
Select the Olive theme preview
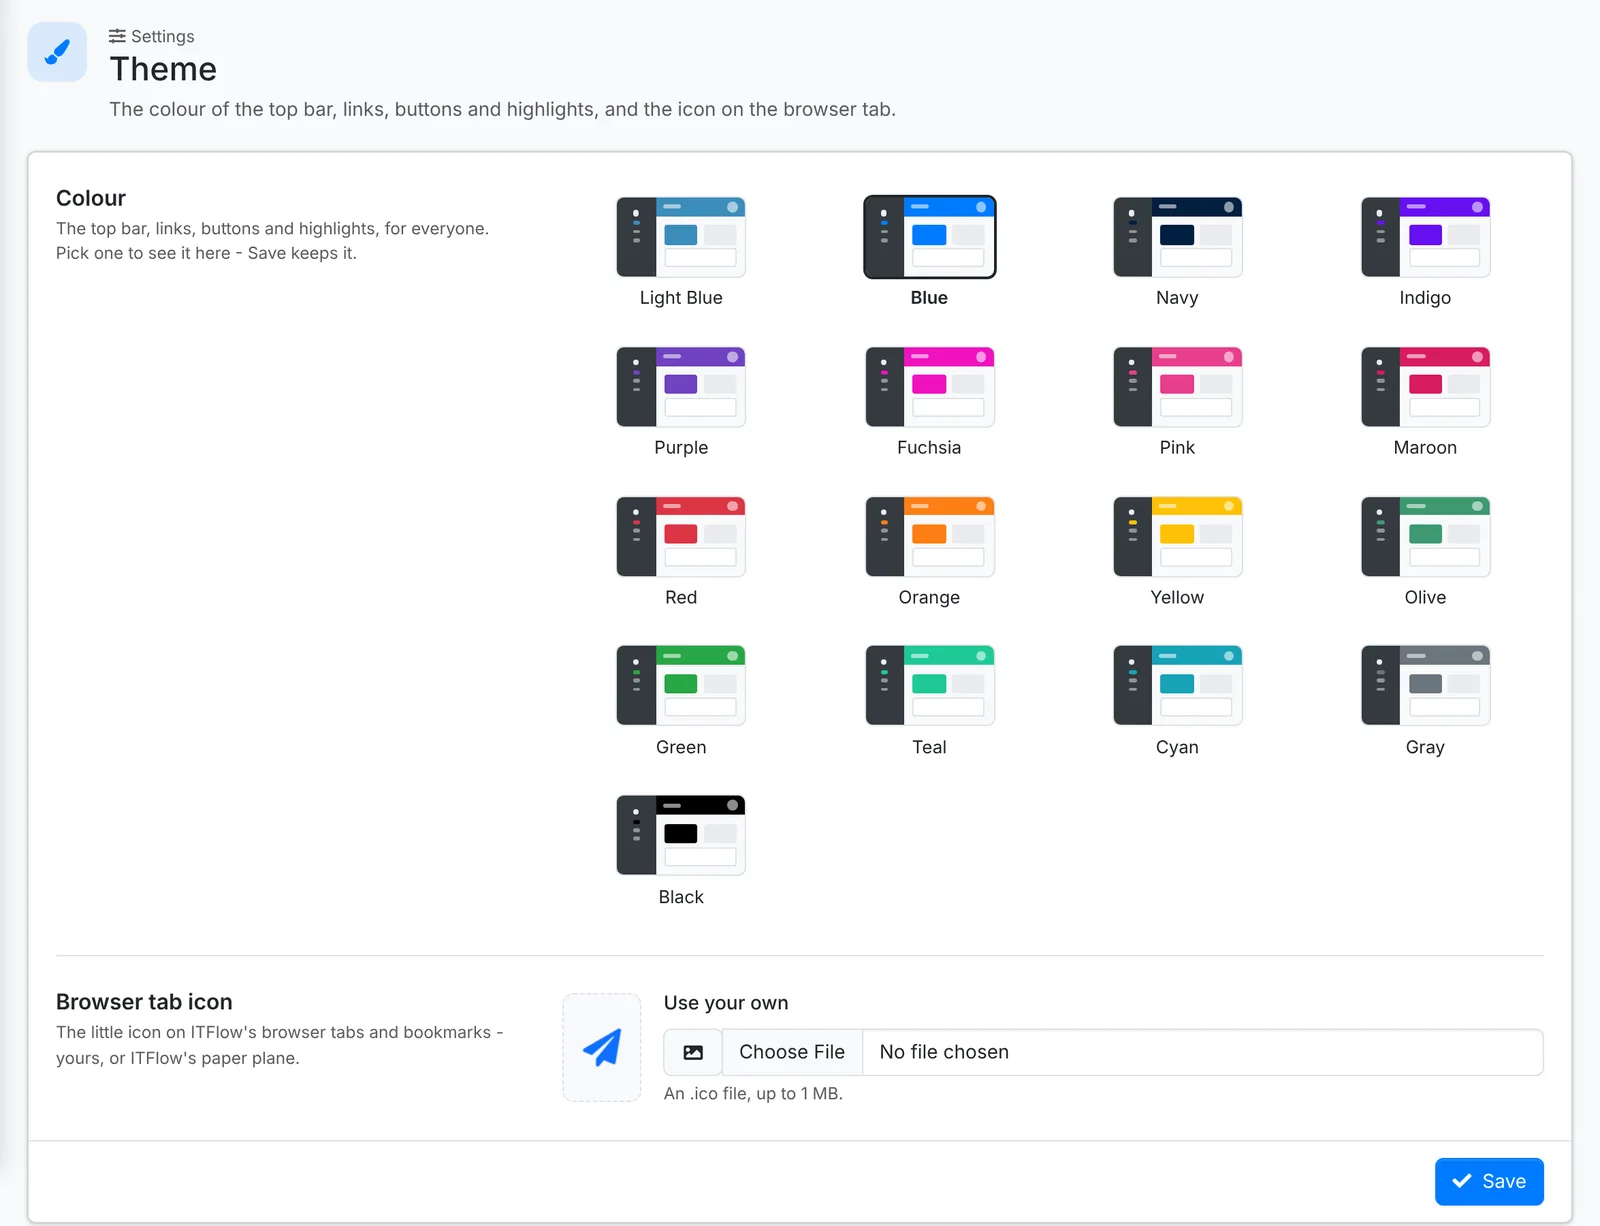[1425, 537]
